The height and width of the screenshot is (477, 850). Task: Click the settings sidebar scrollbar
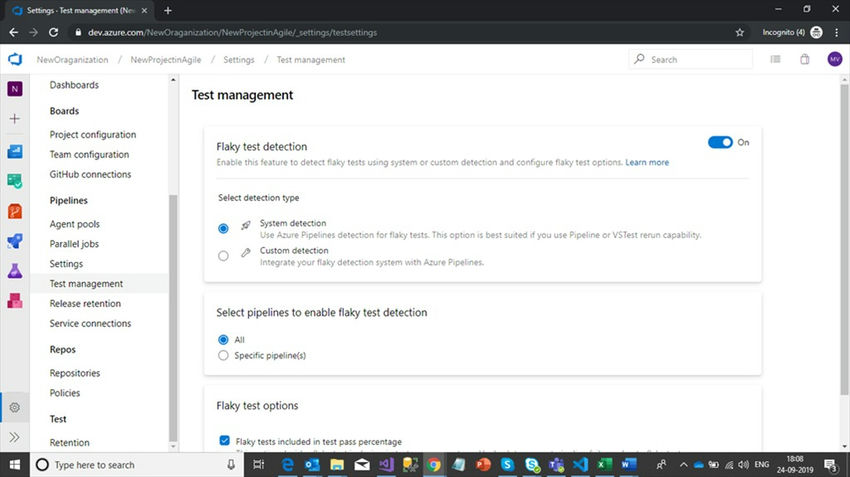coord(173,318)
